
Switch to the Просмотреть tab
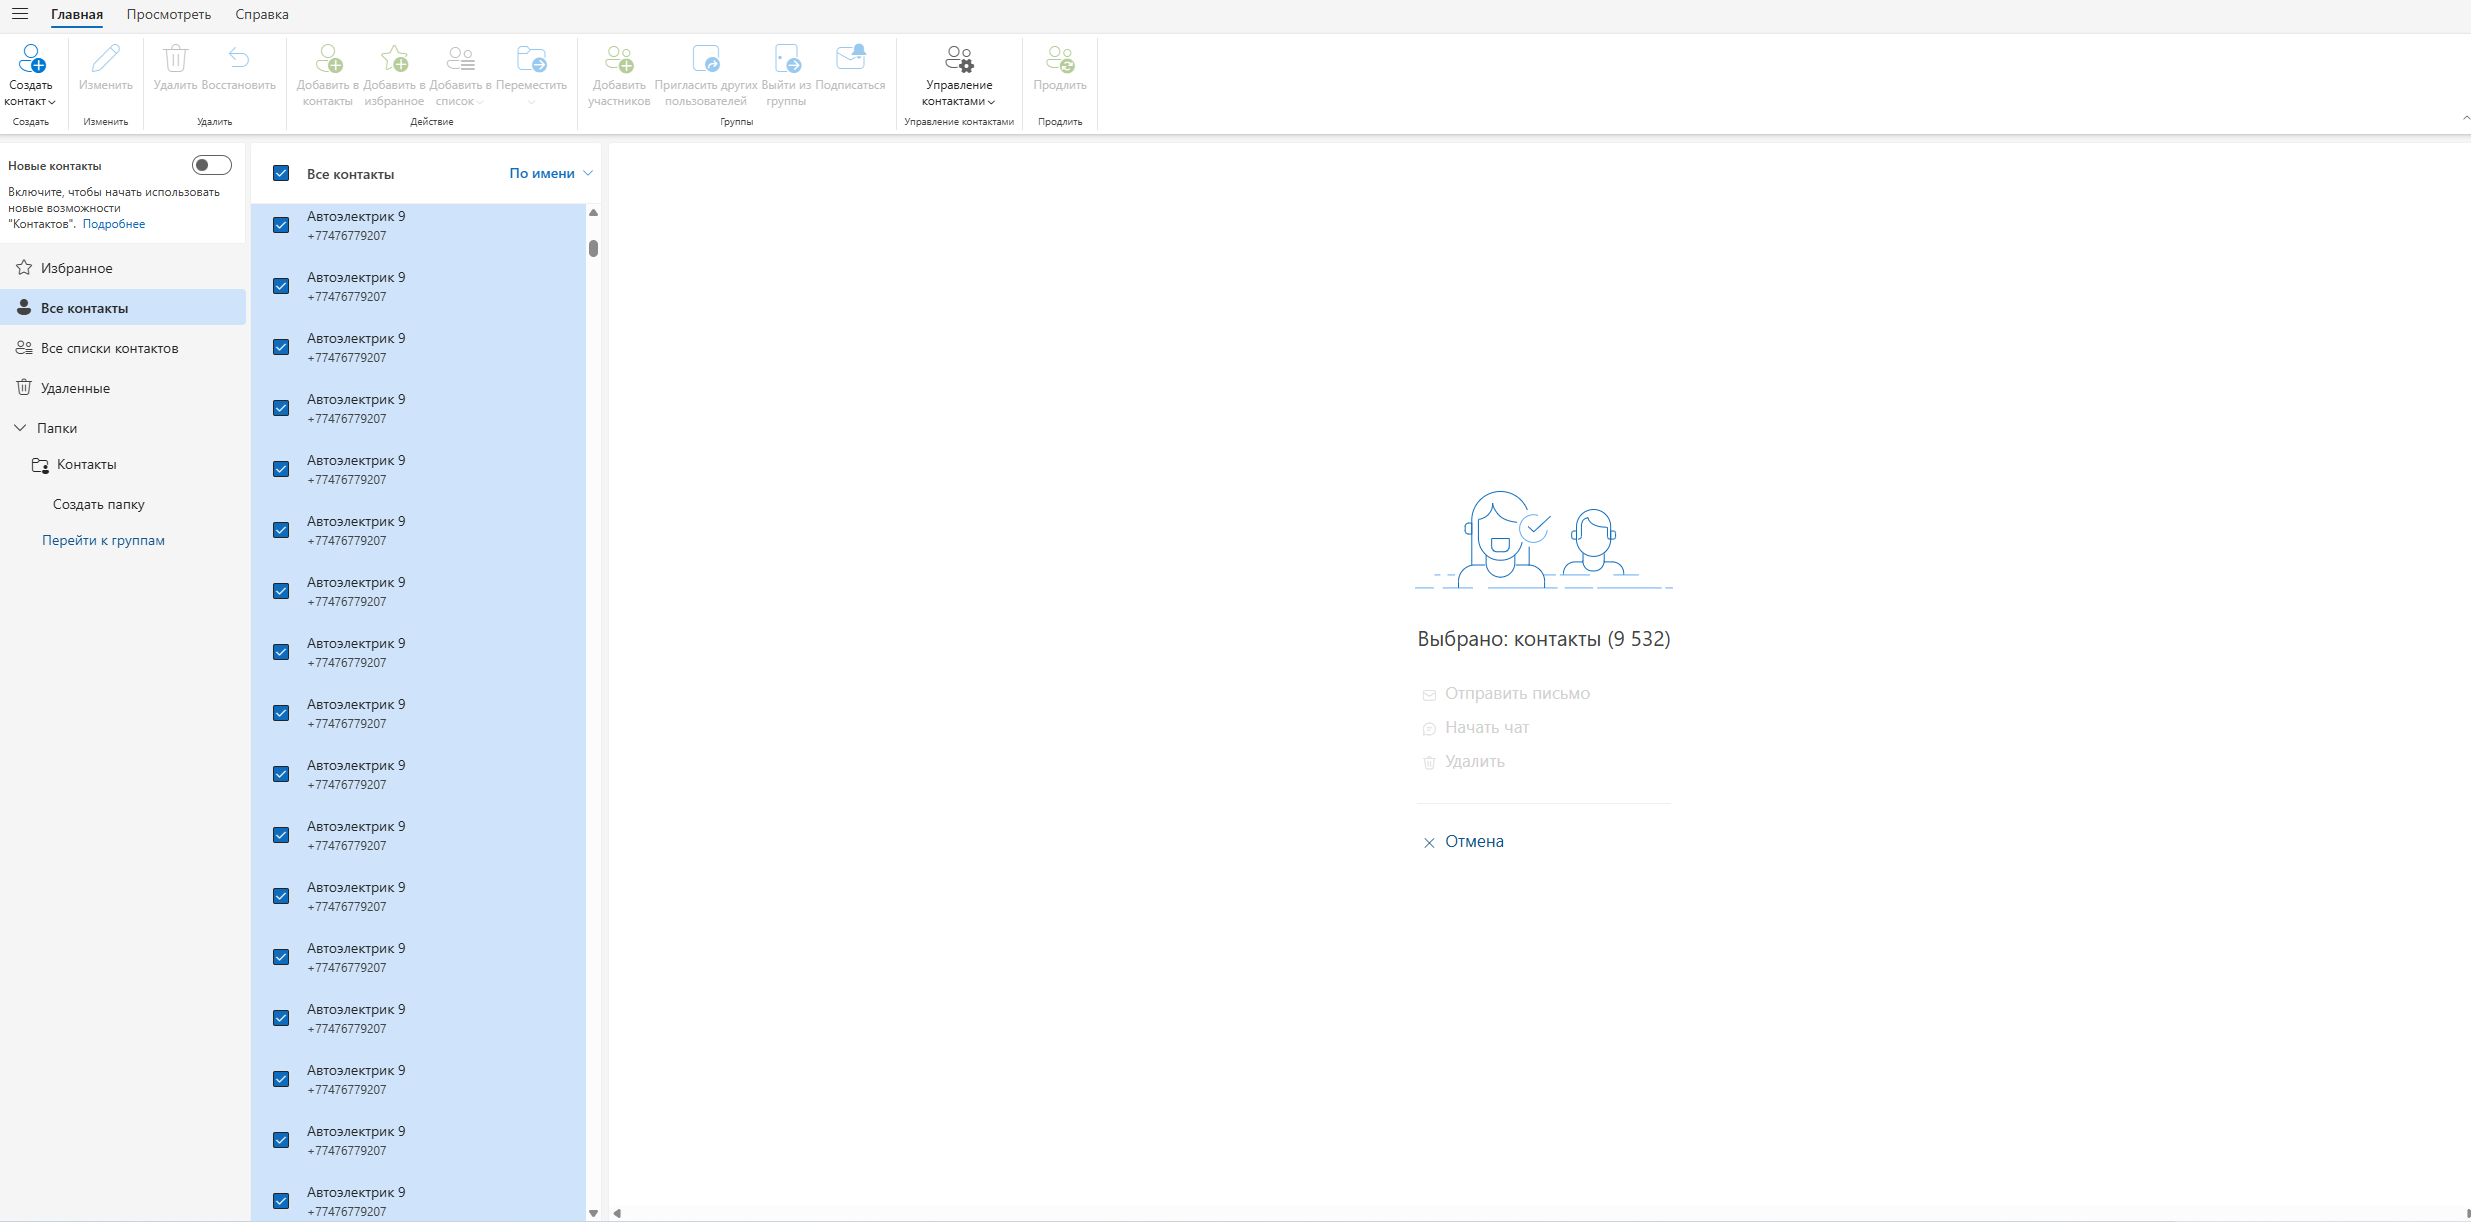point(169,14)
